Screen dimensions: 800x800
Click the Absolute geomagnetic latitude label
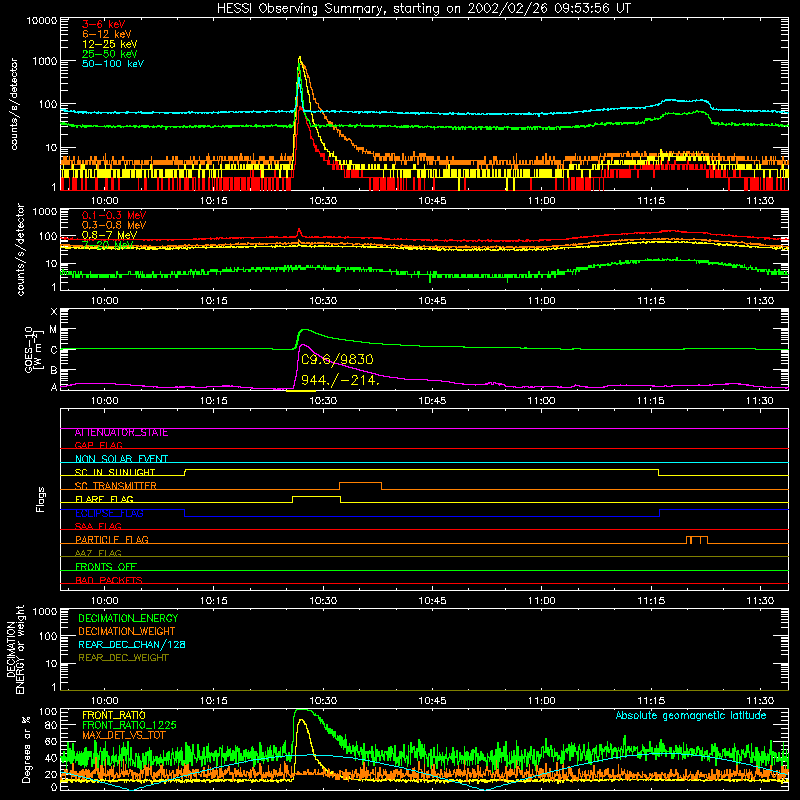click(x=691, y=716)
